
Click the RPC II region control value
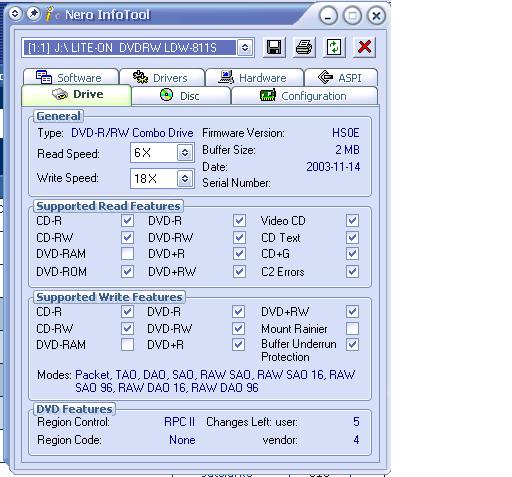click(x=179, y=422)
